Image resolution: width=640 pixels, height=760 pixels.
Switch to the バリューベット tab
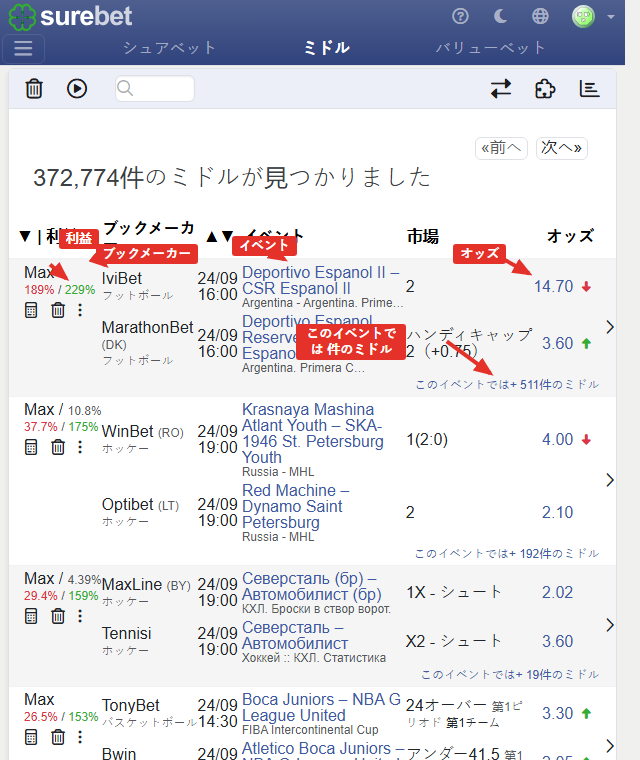point(490,48)
